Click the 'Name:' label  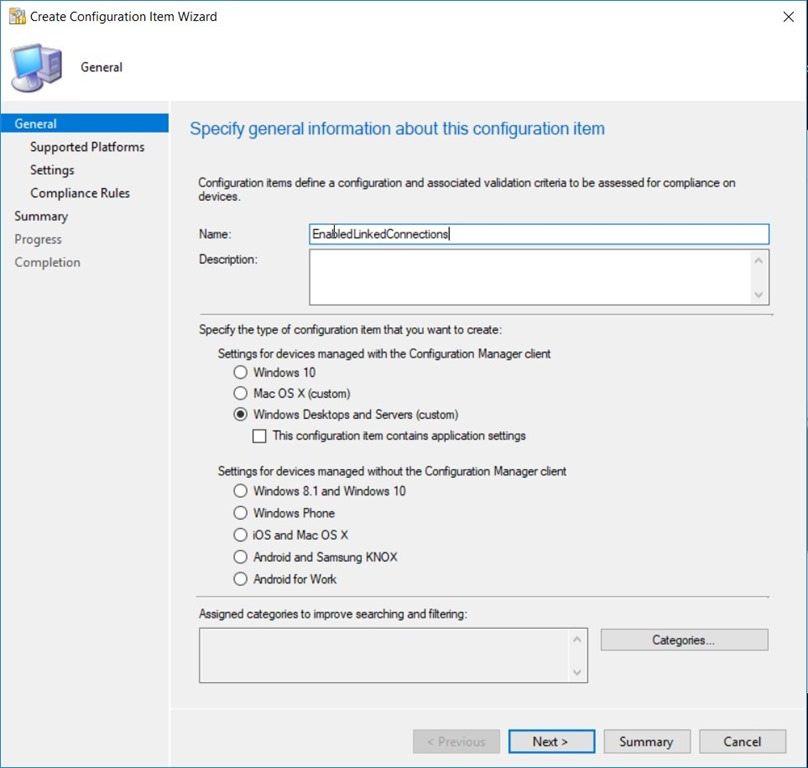coord(215,234)
